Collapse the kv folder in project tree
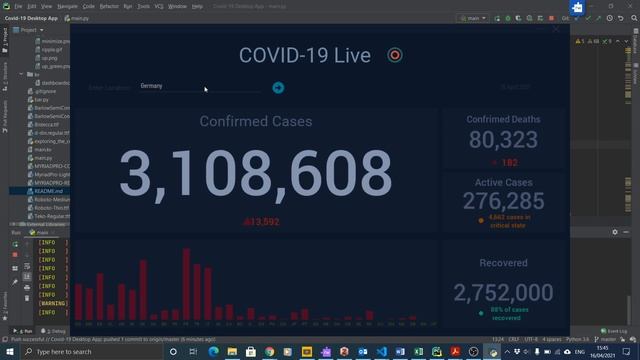640x360 pixels. [21, 74]
